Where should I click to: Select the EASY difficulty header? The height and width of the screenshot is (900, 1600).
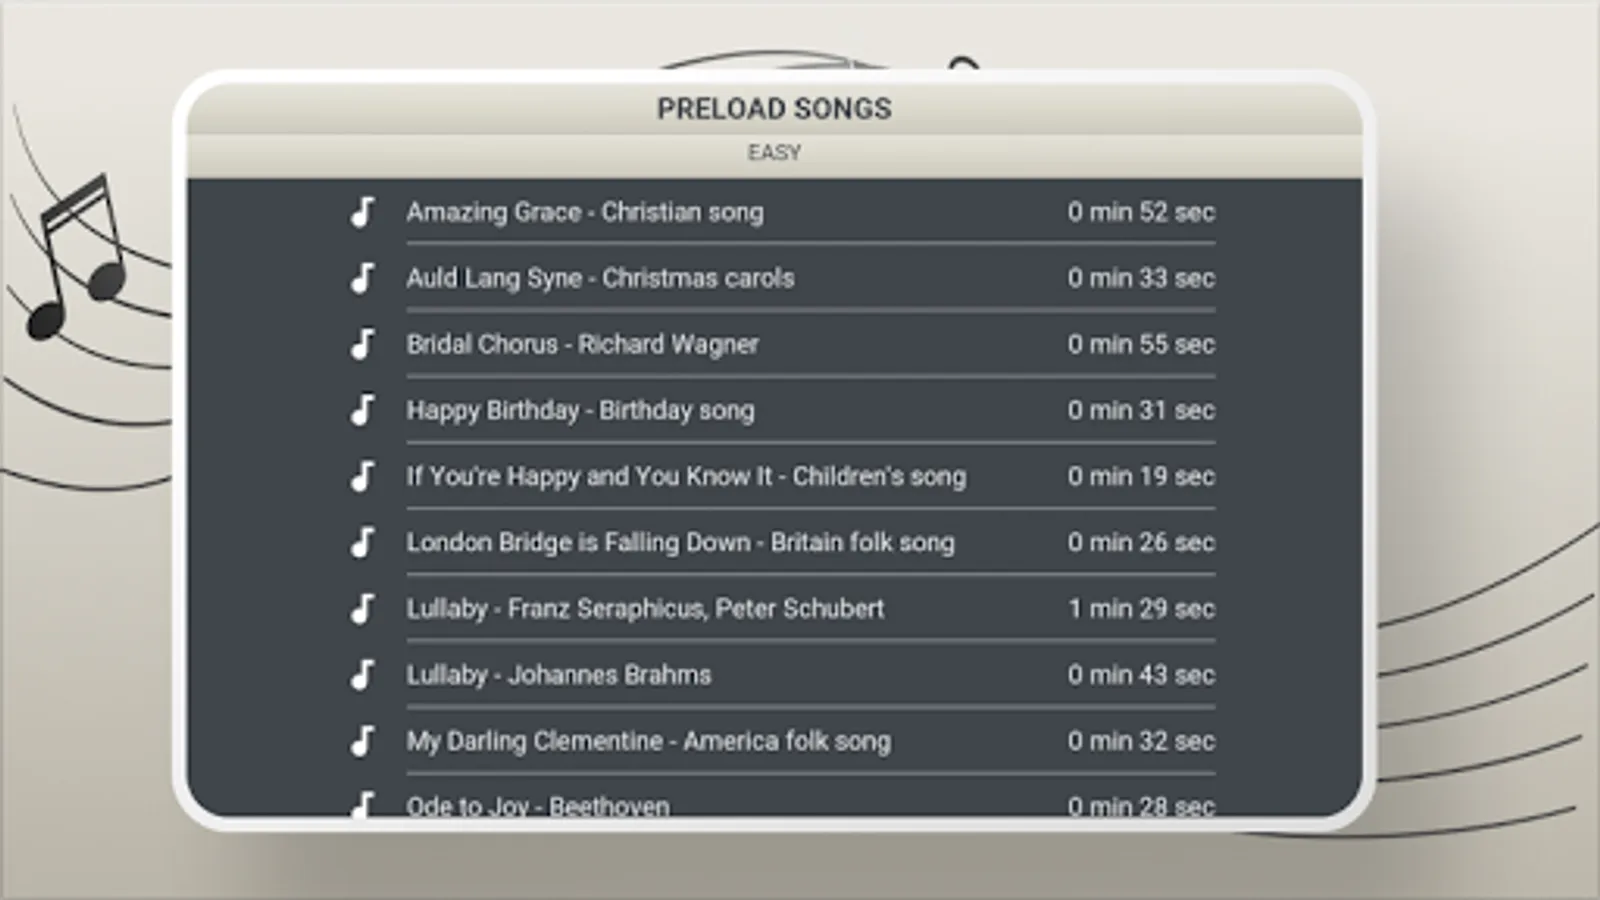[774, 153]
